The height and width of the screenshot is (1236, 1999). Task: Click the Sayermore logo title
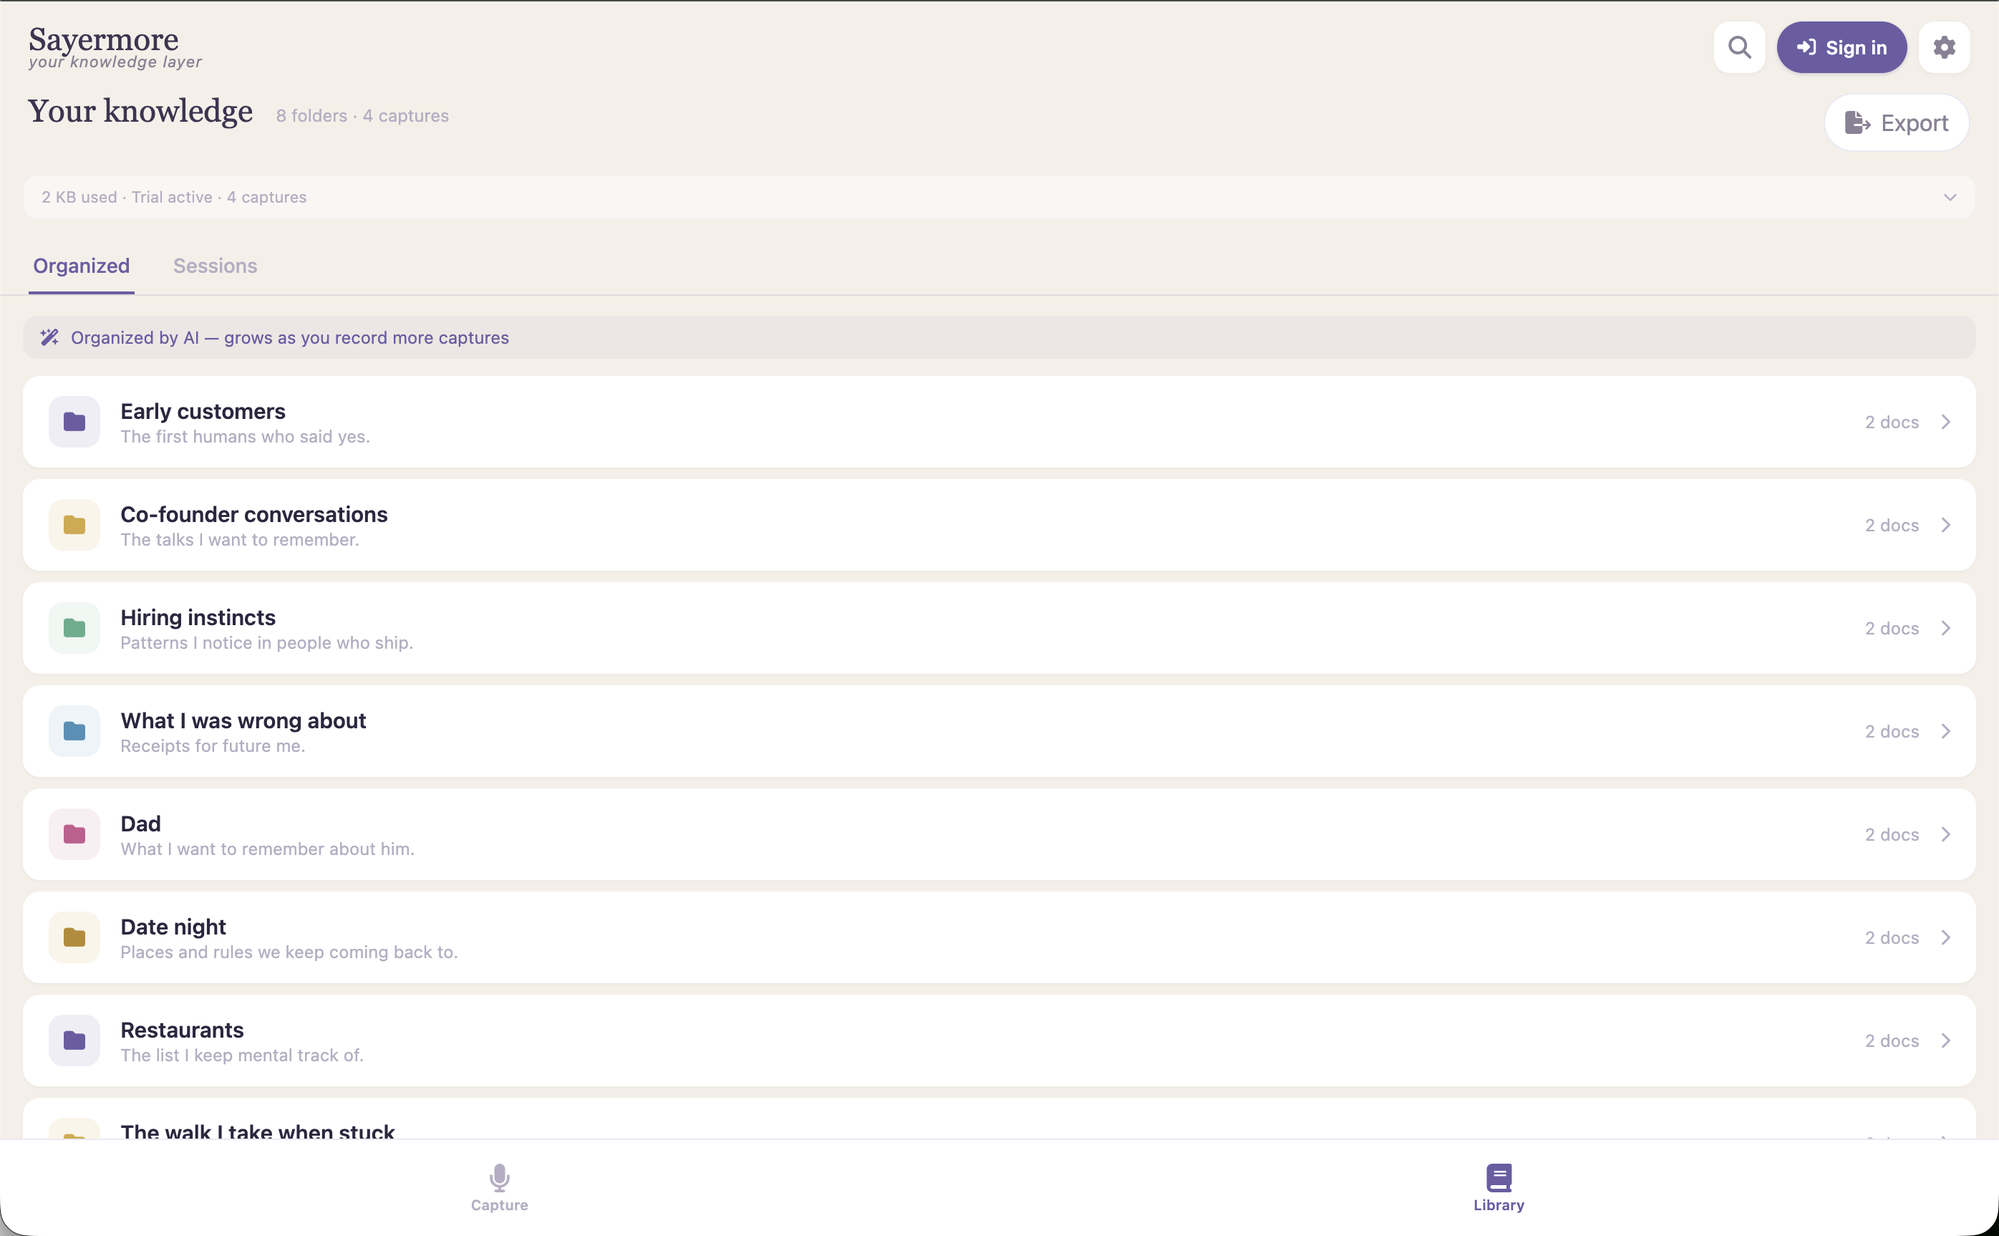[104, 39]
